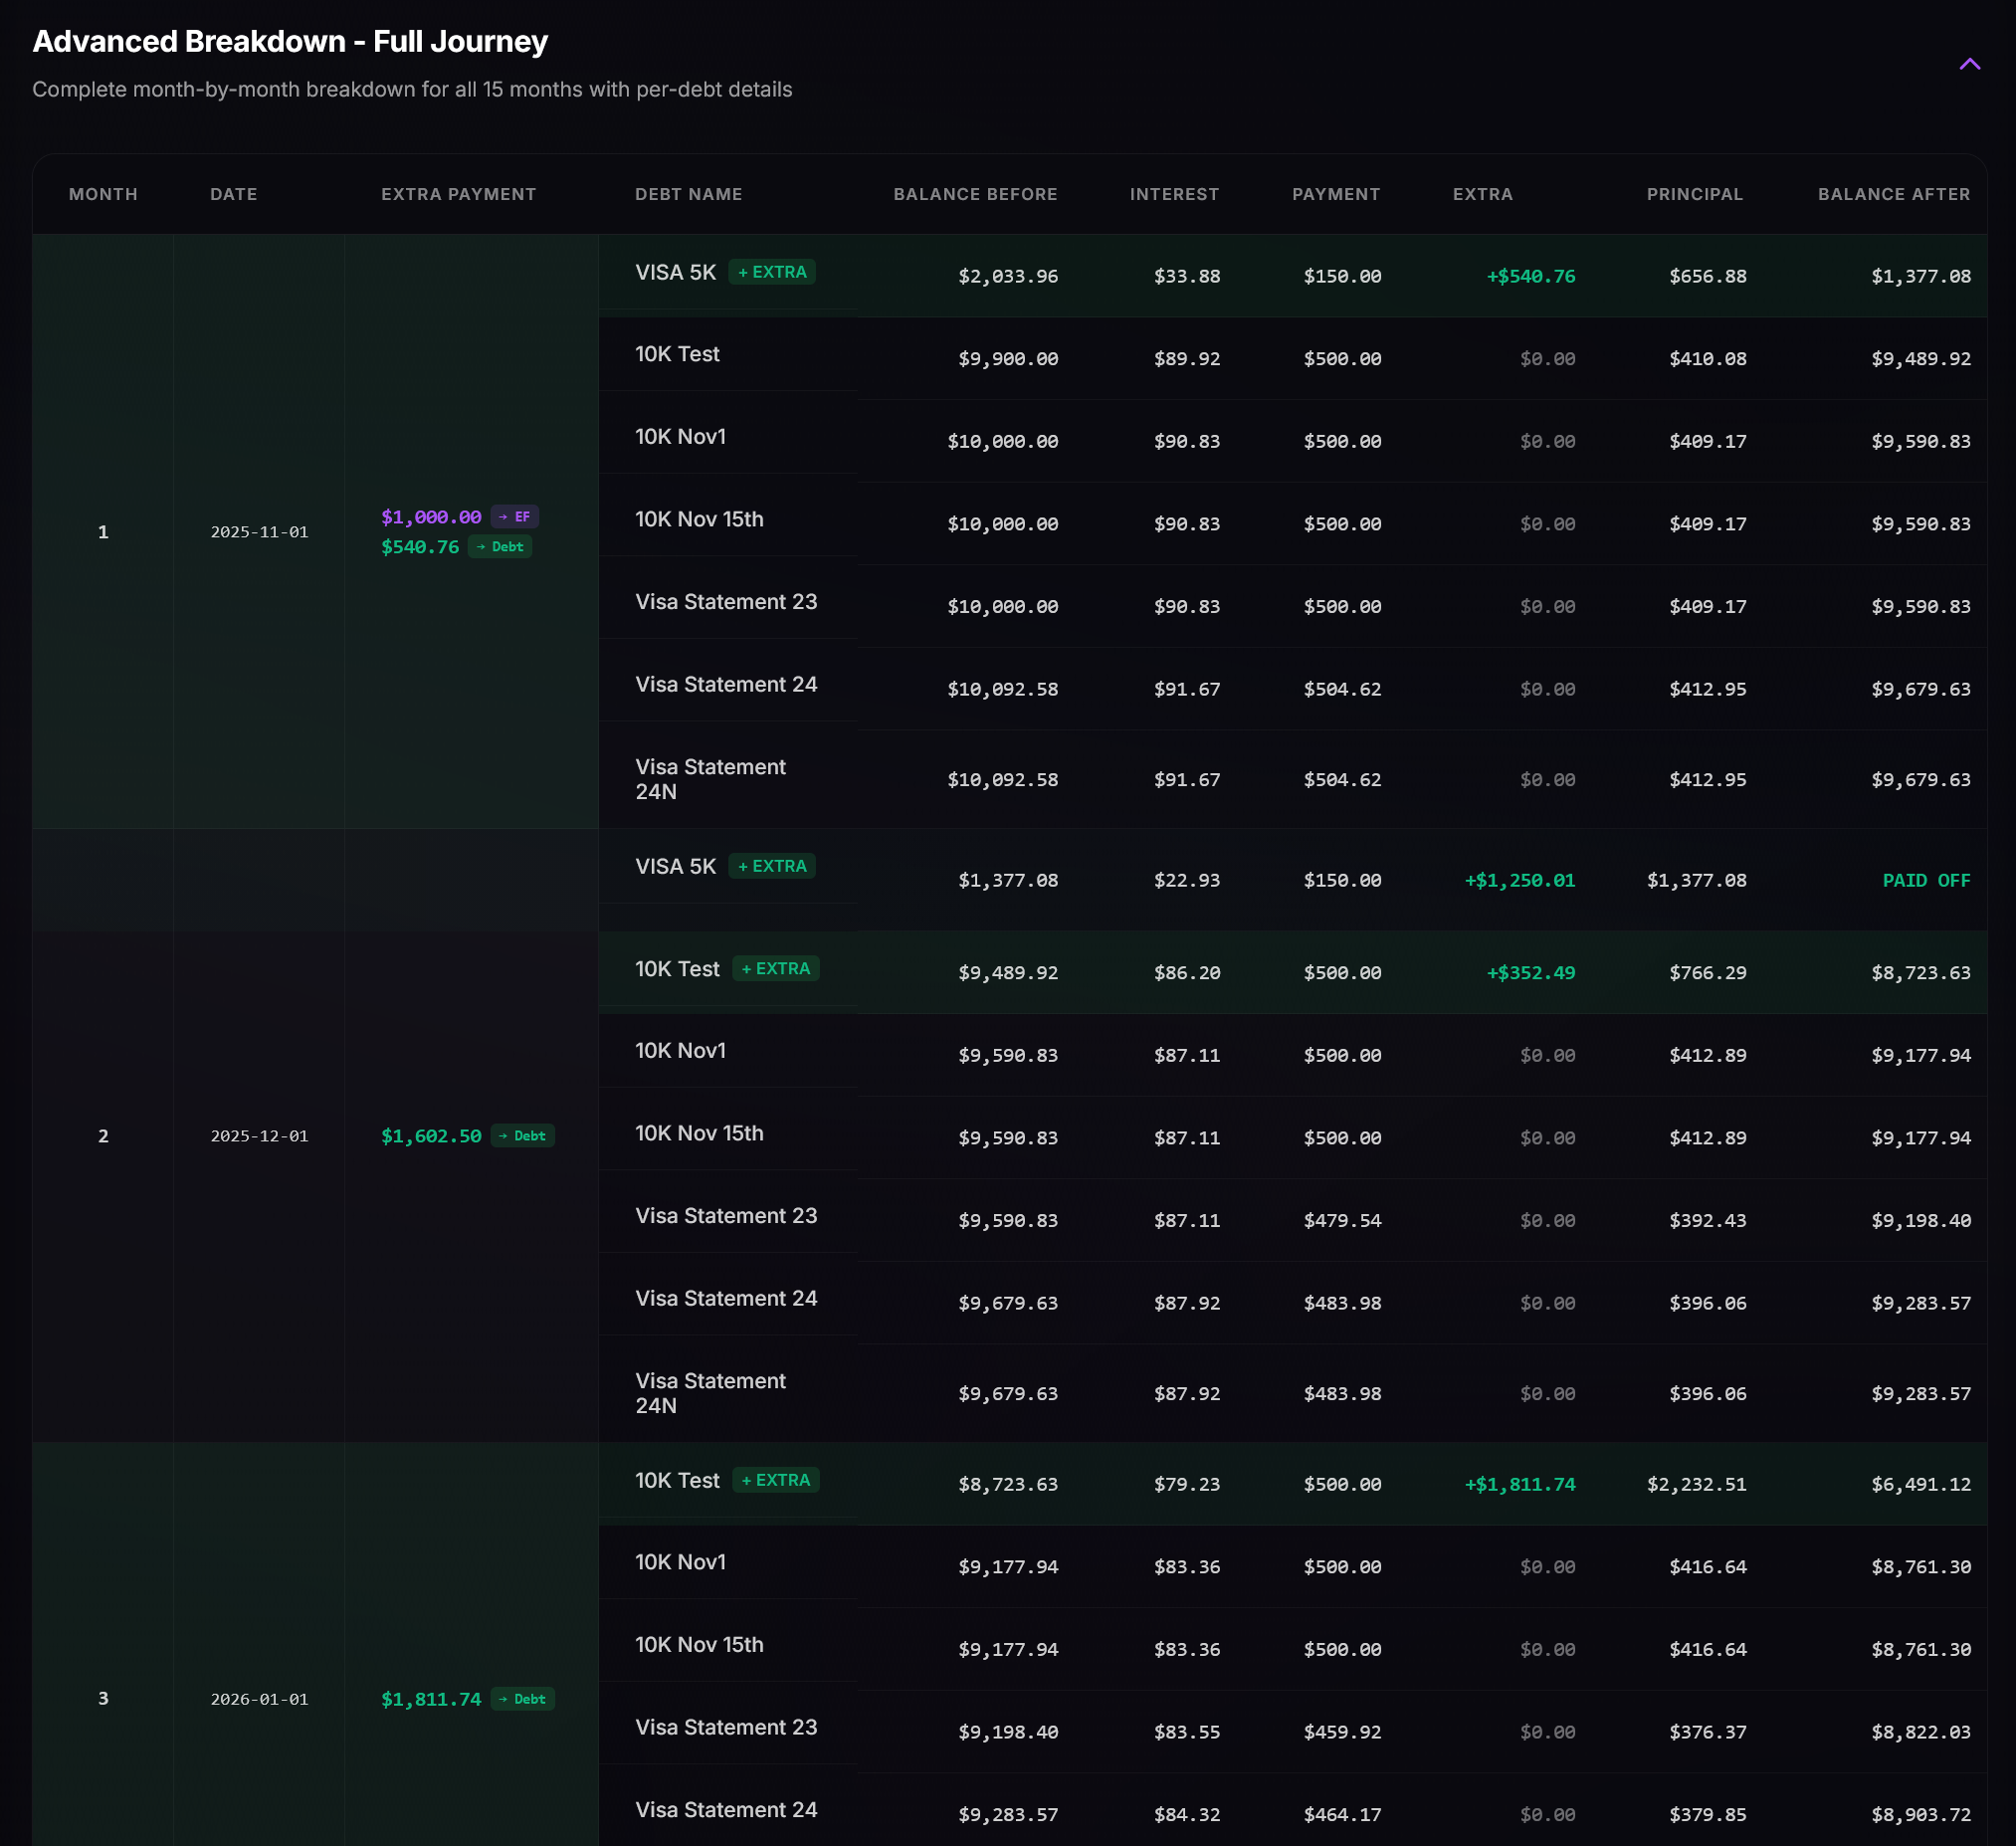2016x1846 pixels.
Task: Click the Debt badge beside $1,811.74 in month 3
Action: (523, 1698)
